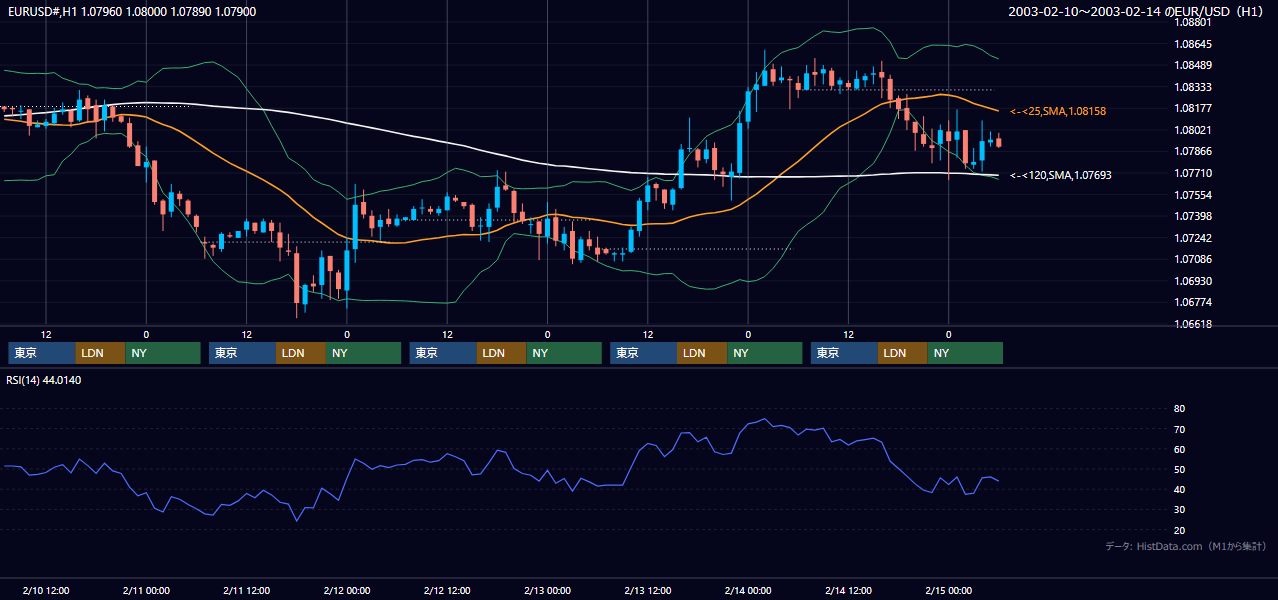Click the 2003-02-10〜2003-02-14 EUR/USD chart title
This screenshot has height=600, width=1278.
point(1137,12)
